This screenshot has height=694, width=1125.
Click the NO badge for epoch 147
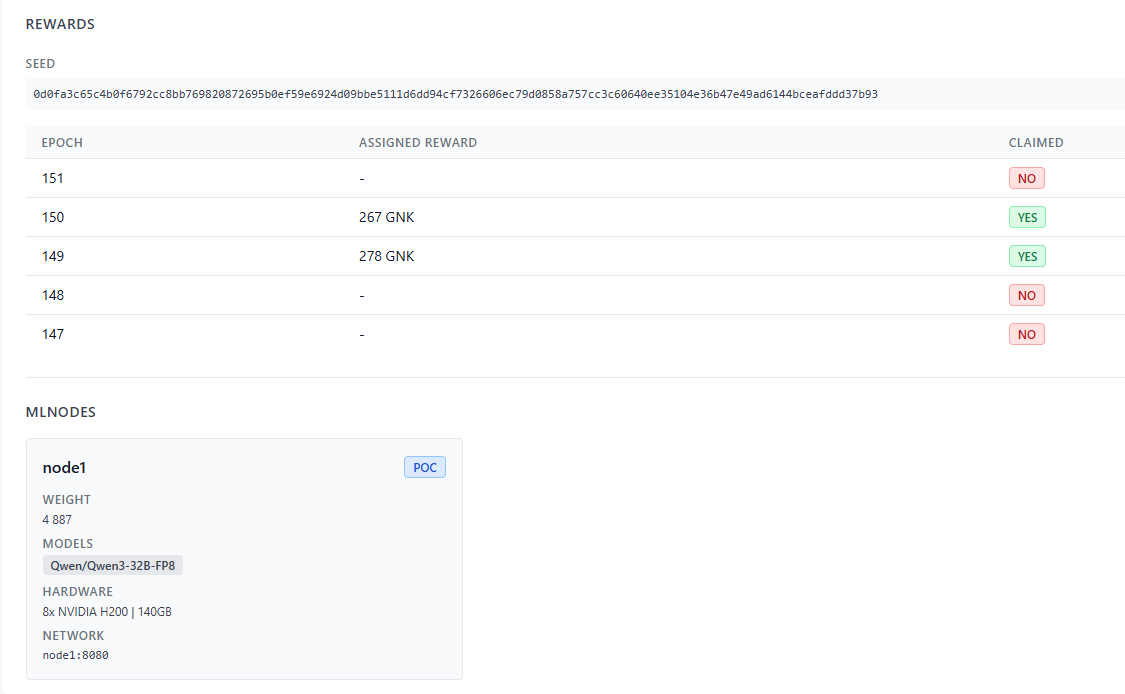[x=1026, y=334]
